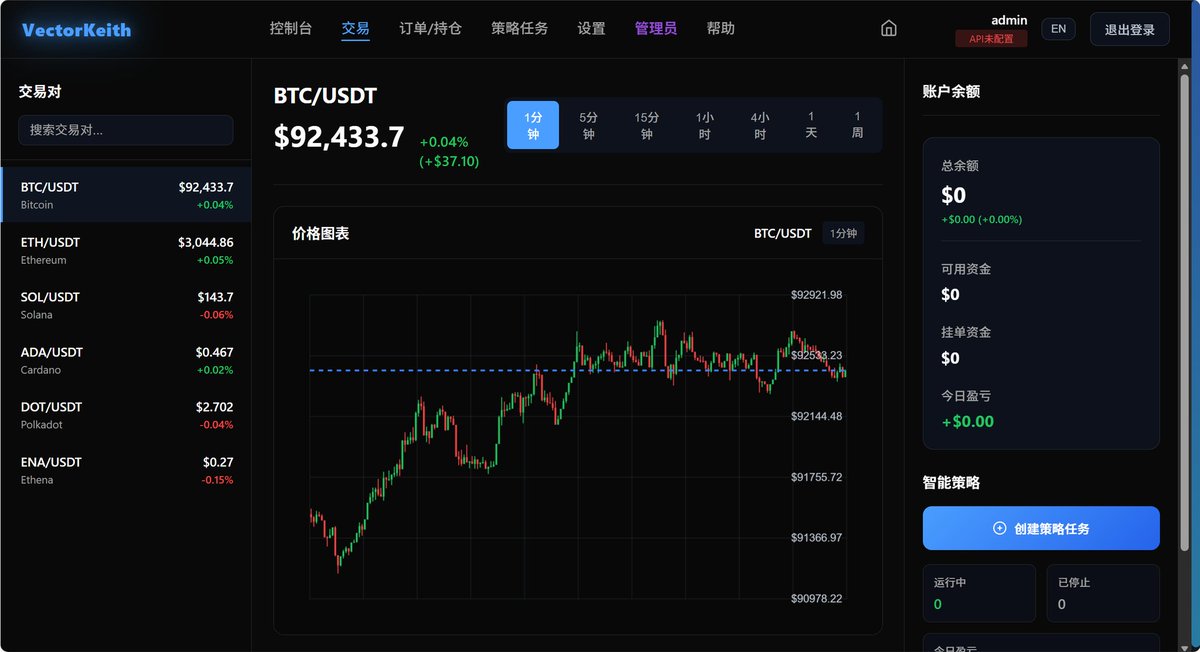
Task: Open the home icon in header
Action: pyautogui.click(x=889, y=29)
